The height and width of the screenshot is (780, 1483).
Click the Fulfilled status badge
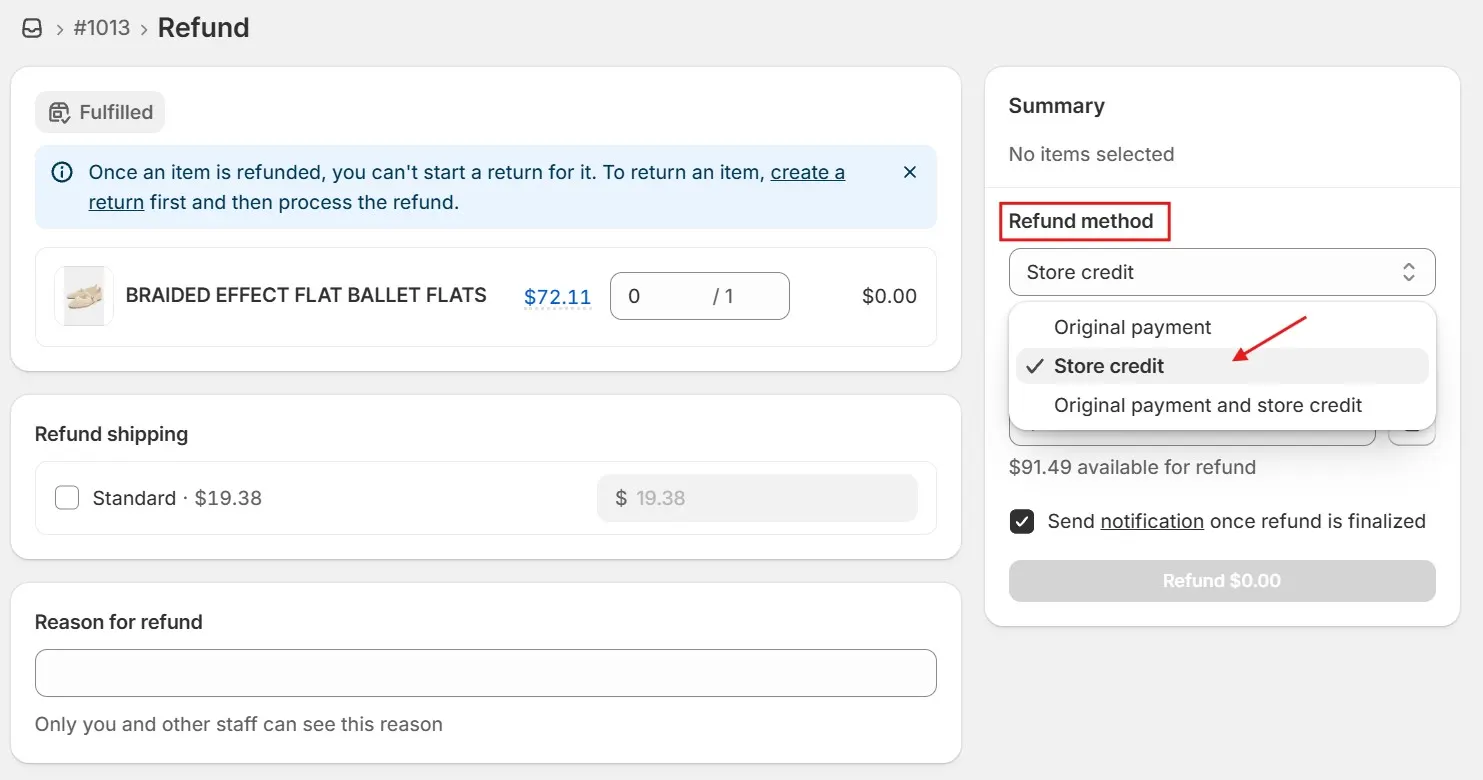tap(100, 112)
